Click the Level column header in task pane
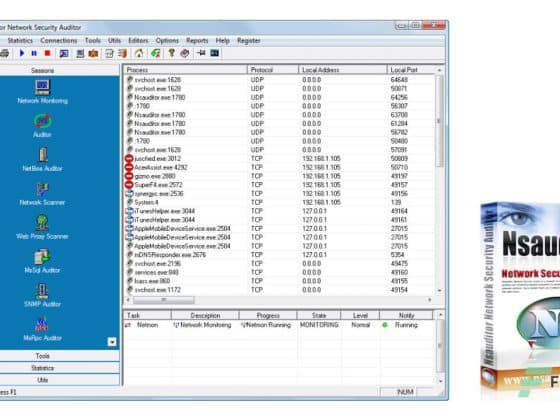Screen dimensions: 560x420 pyautogui.click(x=360, y=315)
